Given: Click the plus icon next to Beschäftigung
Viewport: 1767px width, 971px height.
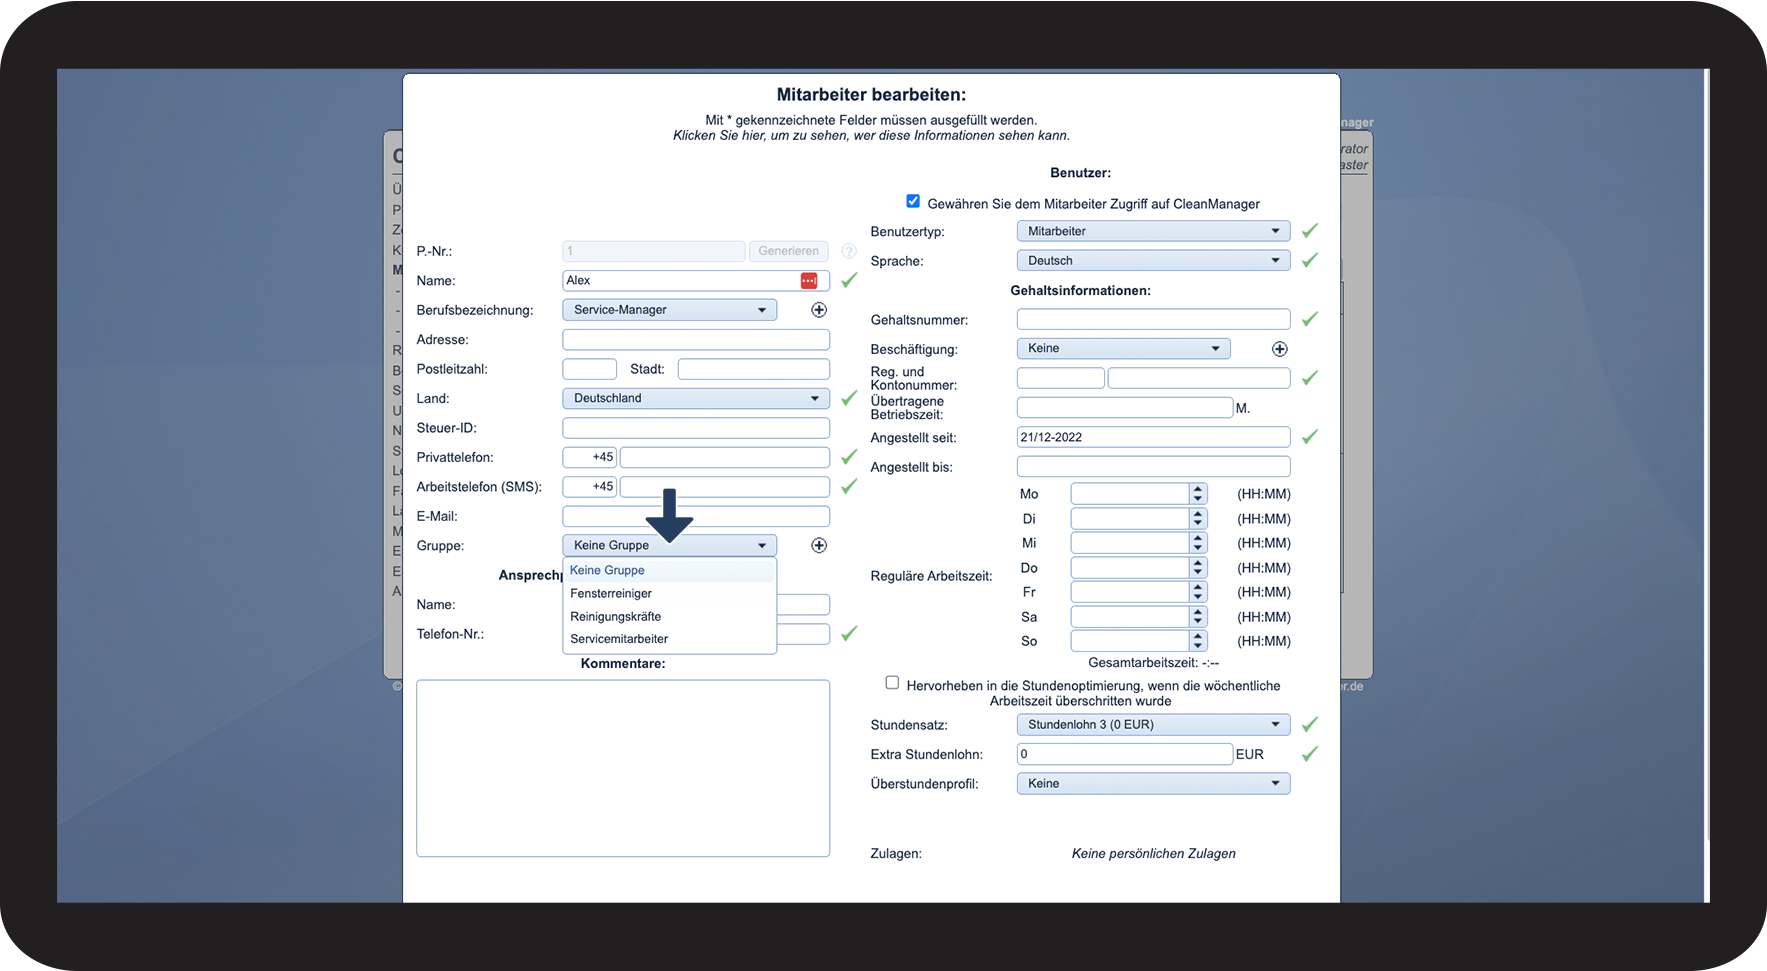Looking at the screenshot, I should point(1280,349).
